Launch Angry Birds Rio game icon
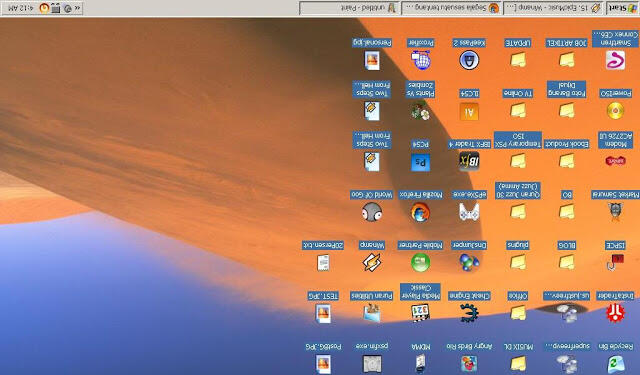 pyautogui.click(x=469, y=364)
